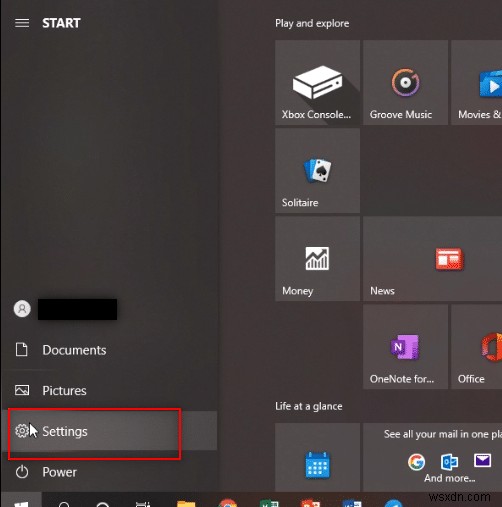The width and height of the screenshot is (502, 507).
Task: Click the Windows Start button in the taskbar
Action: (21, 500)
